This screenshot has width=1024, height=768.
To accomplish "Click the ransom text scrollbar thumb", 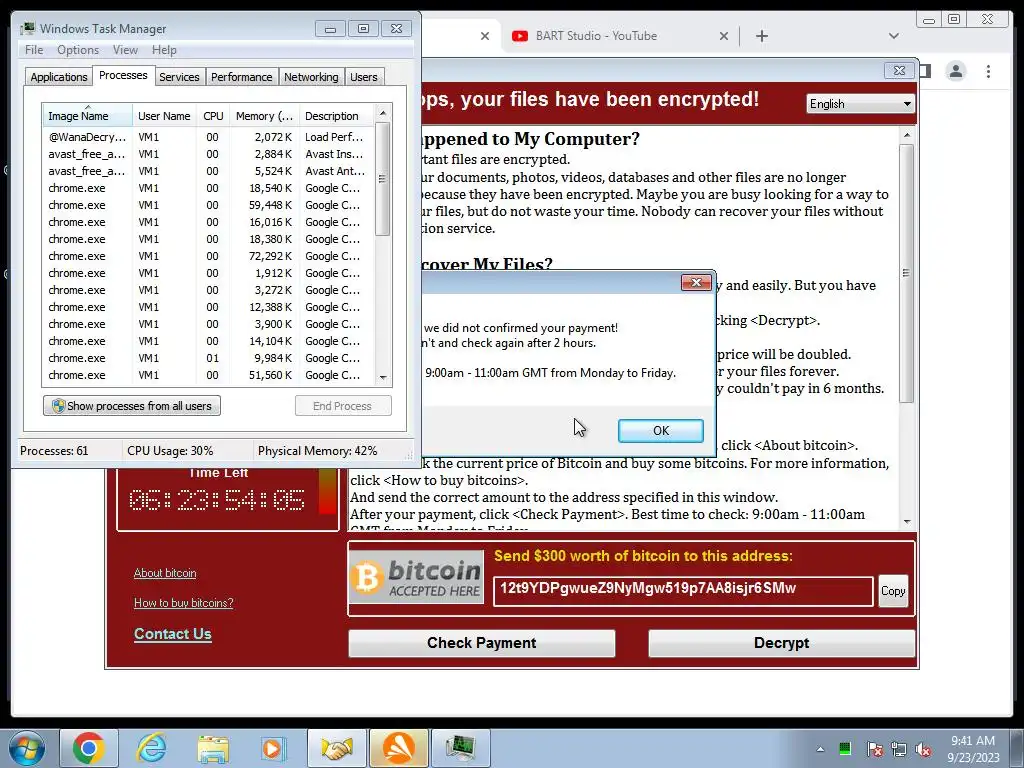I will [x=906, y=273].
